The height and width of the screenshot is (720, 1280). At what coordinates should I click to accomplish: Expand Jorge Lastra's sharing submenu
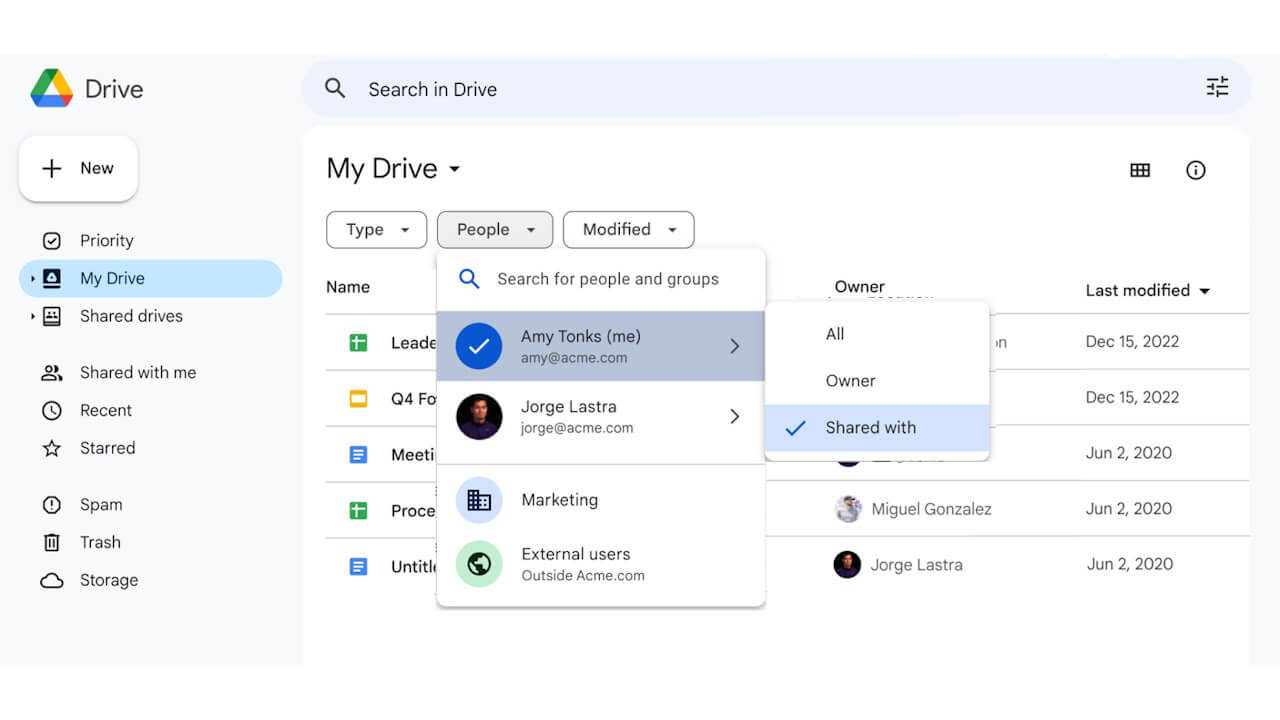pos(735,416)
